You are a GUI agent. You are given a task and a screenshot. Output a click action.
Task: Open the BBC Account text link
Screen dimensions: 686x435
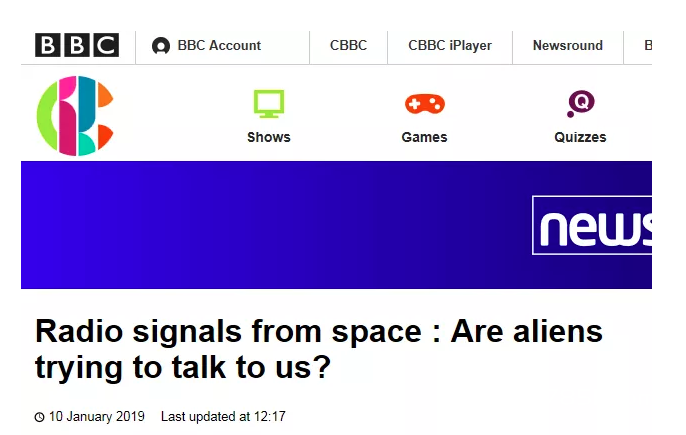click(219, 45)
